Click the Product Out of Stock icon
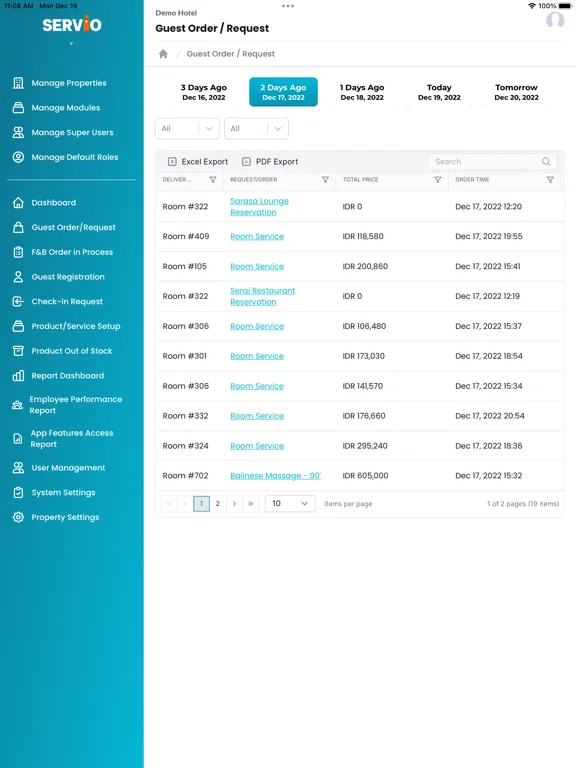This screenshot has width=576, height=768. click(18, 351)
